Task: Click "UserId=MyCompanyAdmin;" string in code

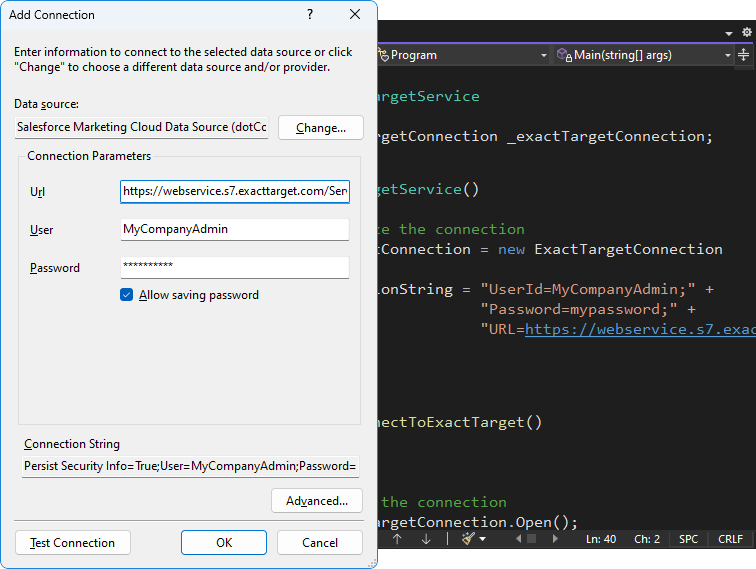Action: pyautogui.click(x=588, y=289)
